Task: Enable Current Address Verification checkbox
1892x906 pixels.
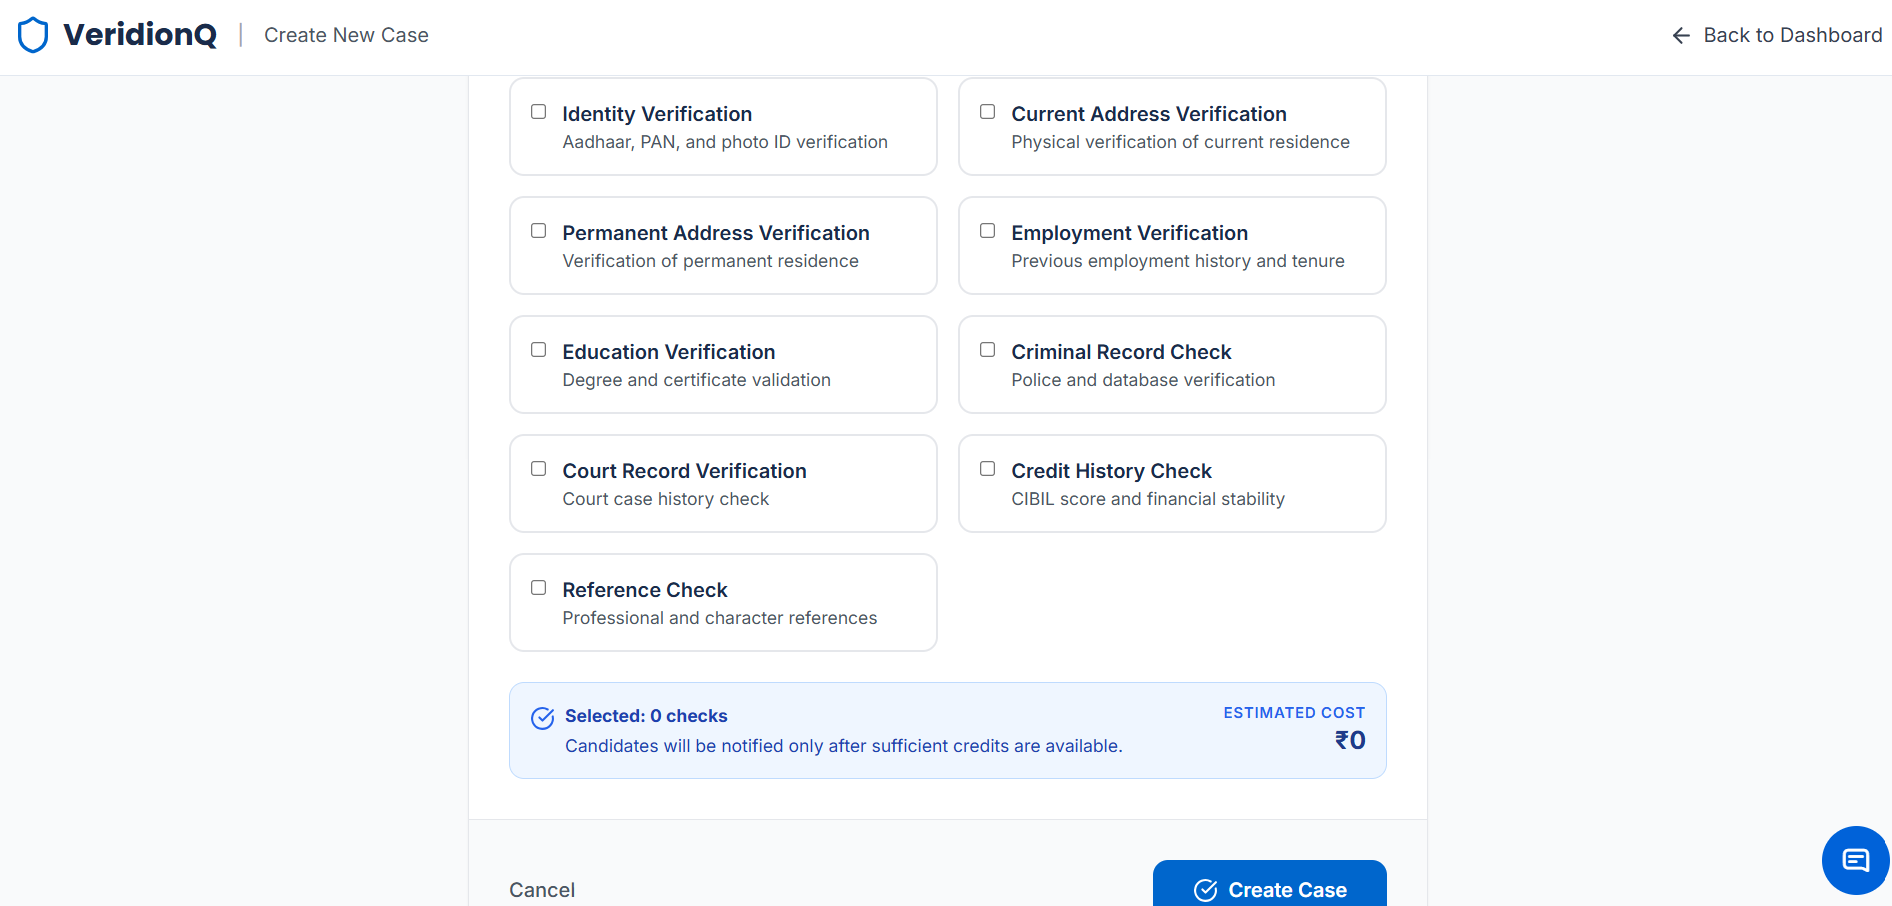Action: (x=988, y=112)
